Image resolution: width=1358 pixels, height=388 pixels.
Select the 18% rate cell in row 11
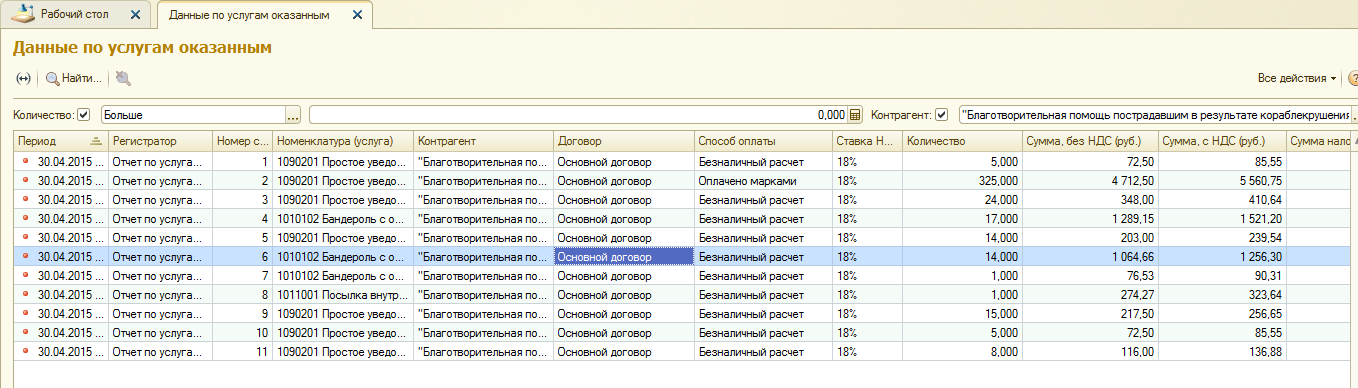coord(867,351)
